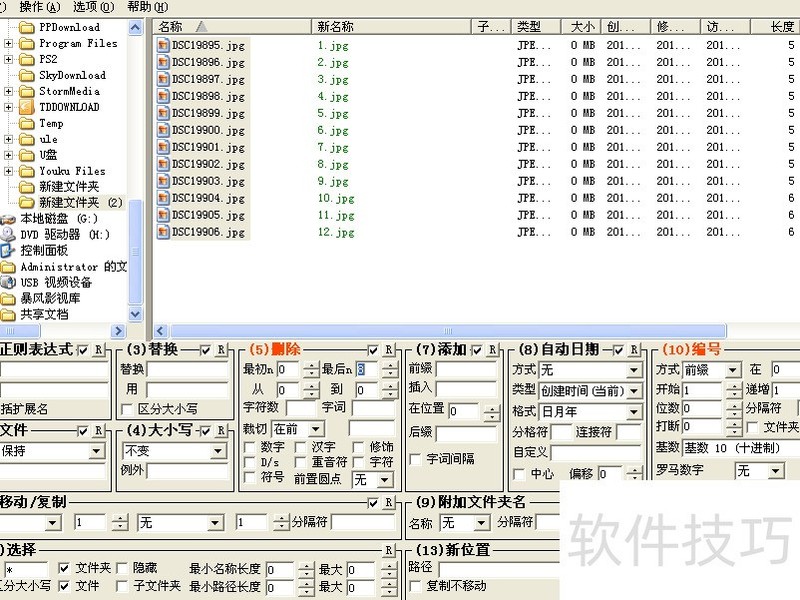Open the 选项(O) menu
Screen dimensions: 800x600
point(93,7)
